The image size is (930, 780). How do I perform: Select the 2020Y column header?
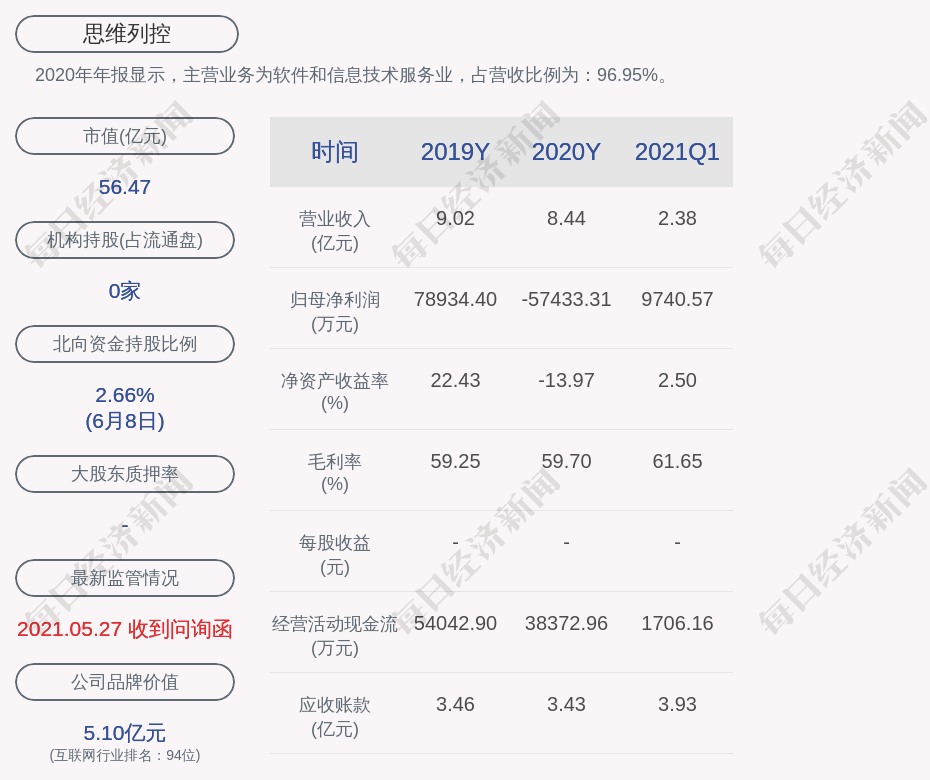coord(566,152)
